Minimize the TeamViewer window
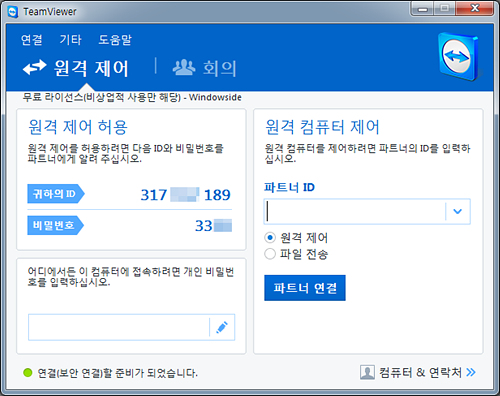Viewport: 500px width, 396px height. [423, 9]
